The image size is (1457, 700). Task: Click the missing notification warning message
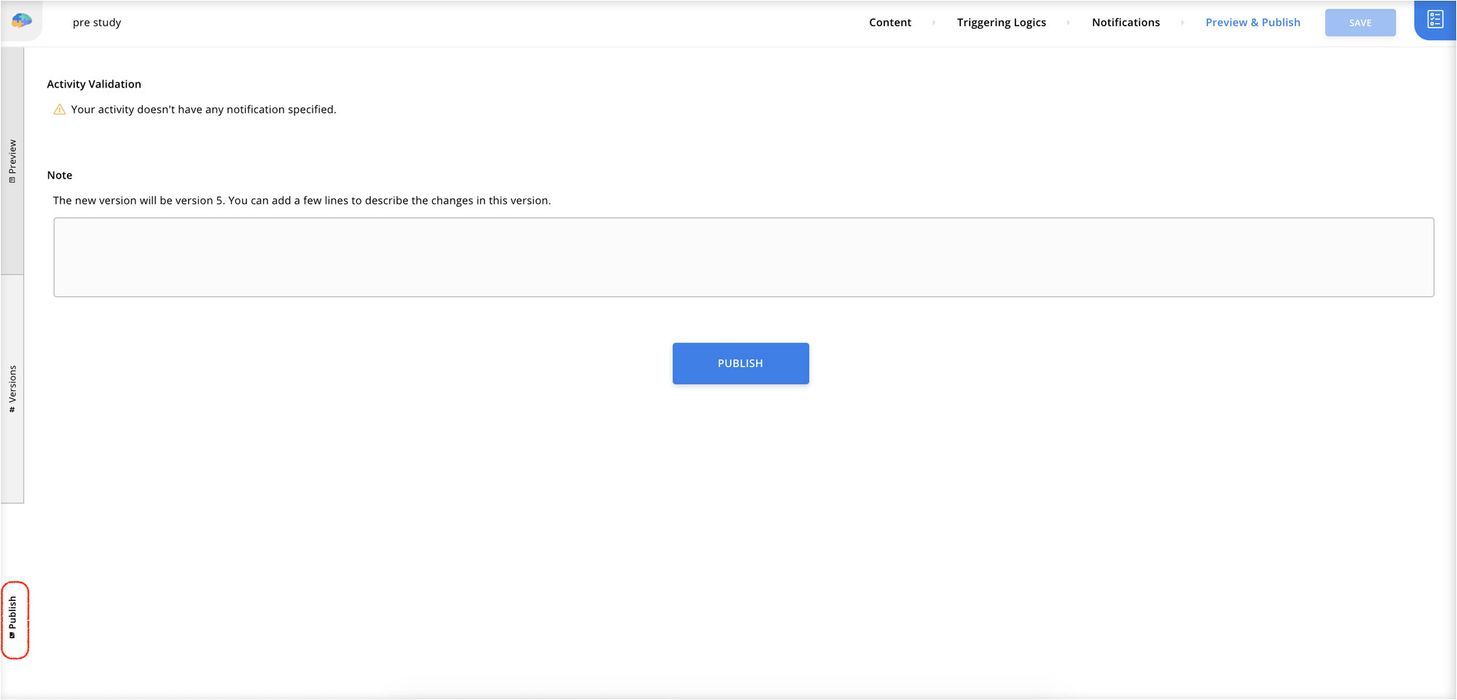tap(203, 110)
